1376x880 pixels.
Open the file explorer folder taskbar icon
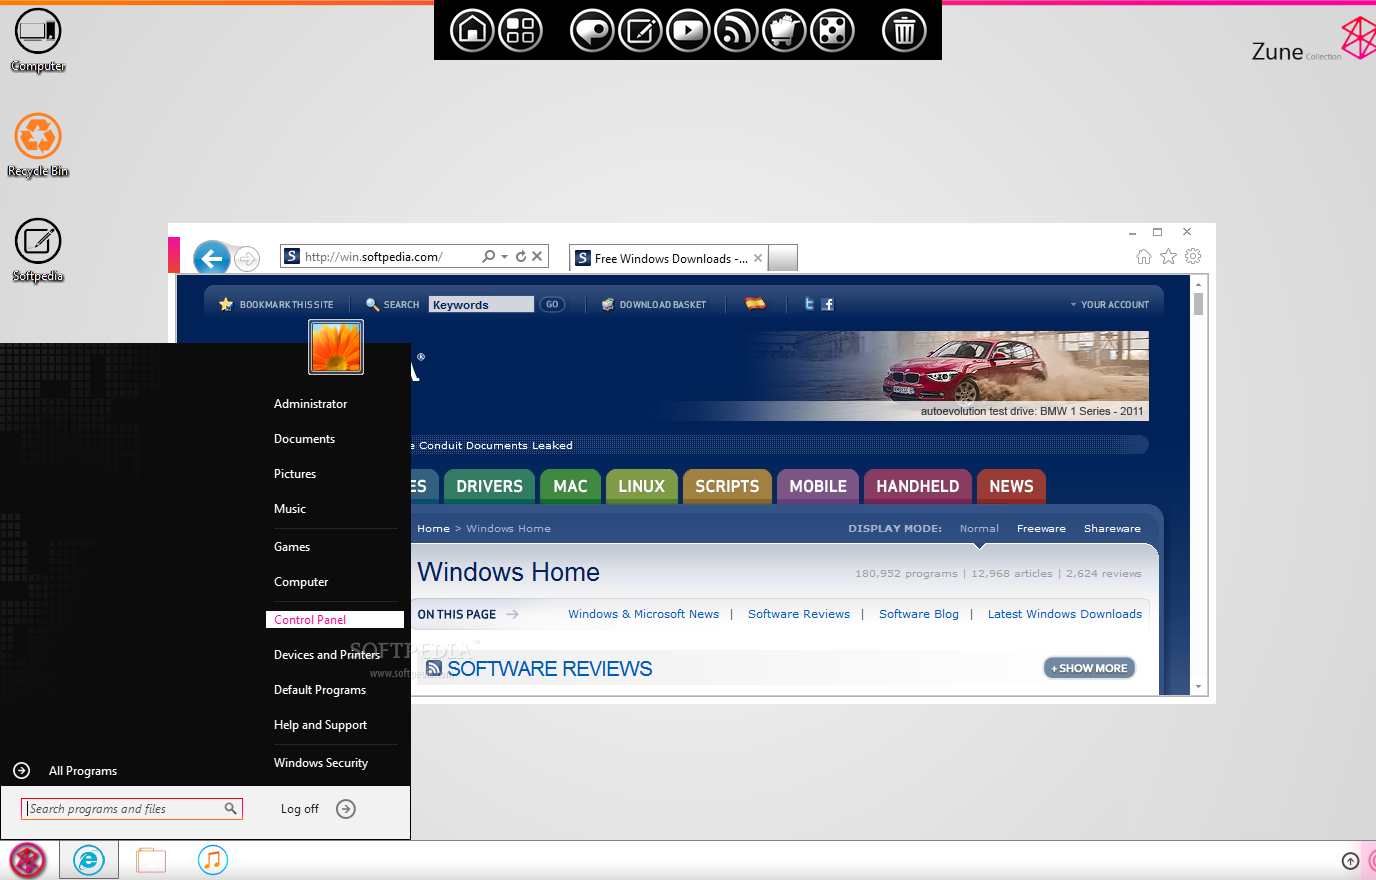click(x=151, y=860)
